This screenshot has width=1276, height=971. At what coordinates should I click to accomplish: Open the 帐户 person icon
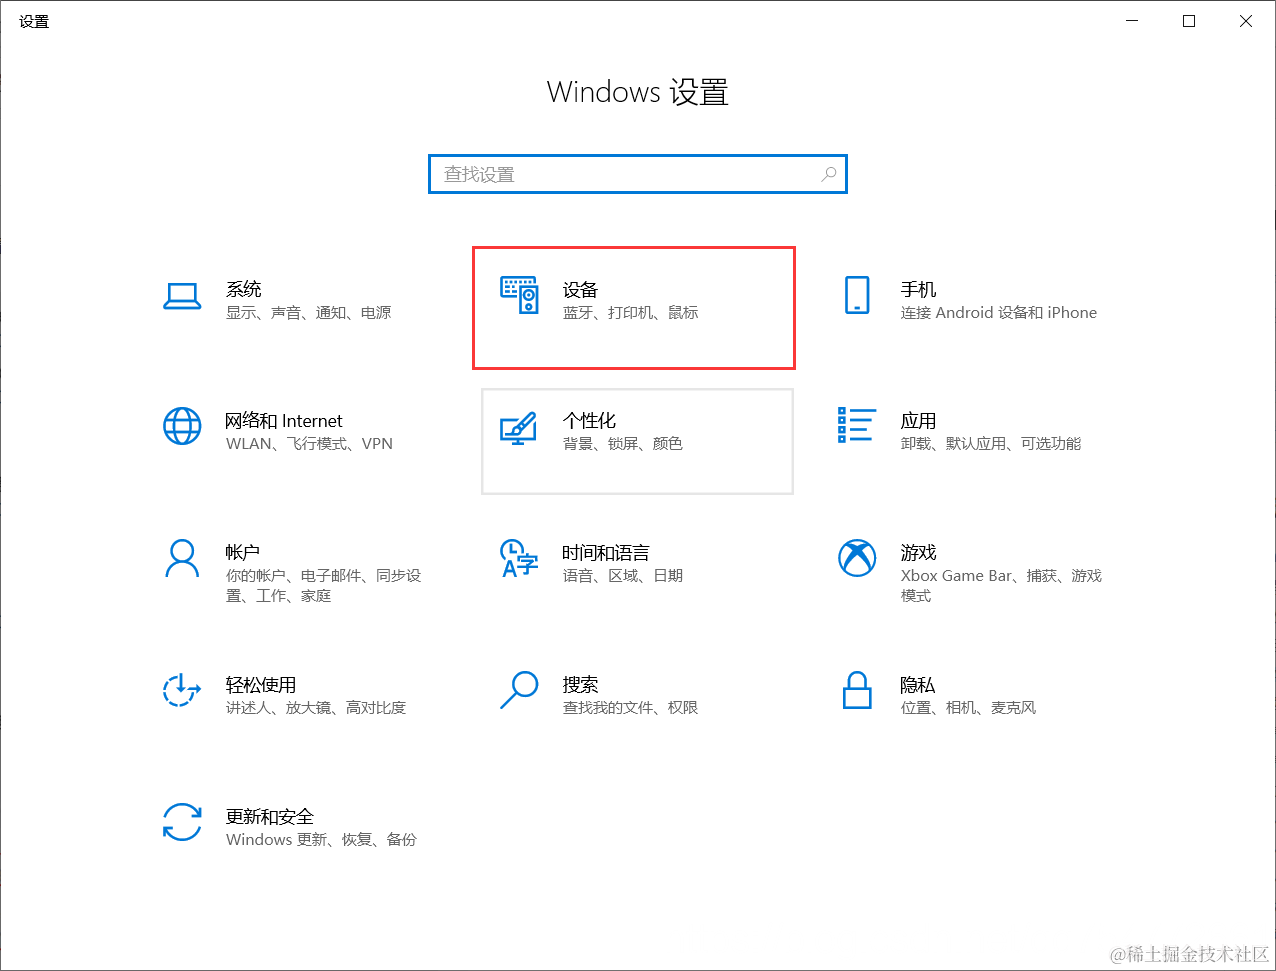pos(181,558)
